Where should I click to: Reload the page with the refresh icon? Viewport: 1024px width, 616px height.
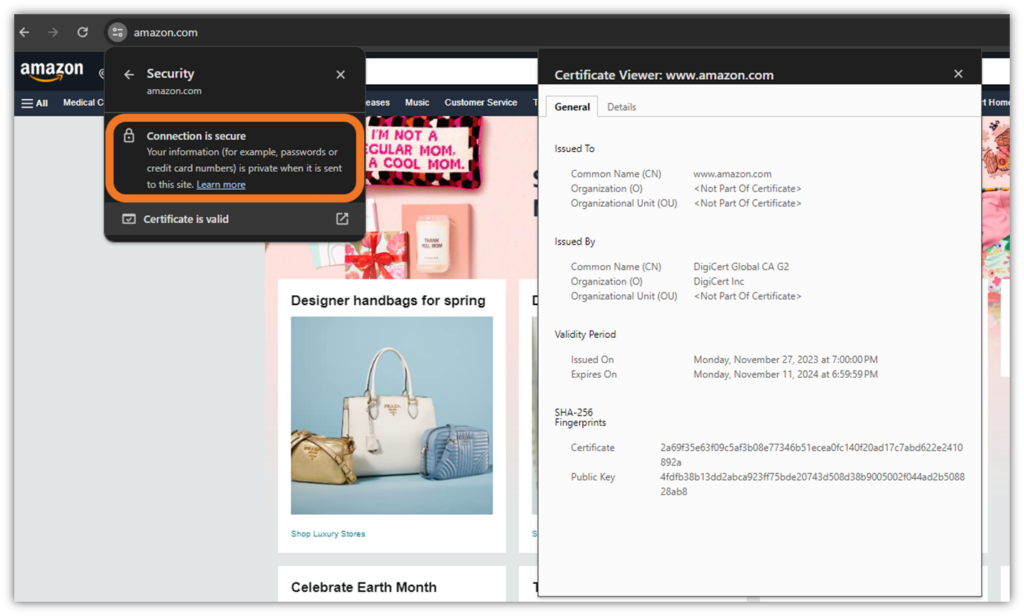point(82,32)
